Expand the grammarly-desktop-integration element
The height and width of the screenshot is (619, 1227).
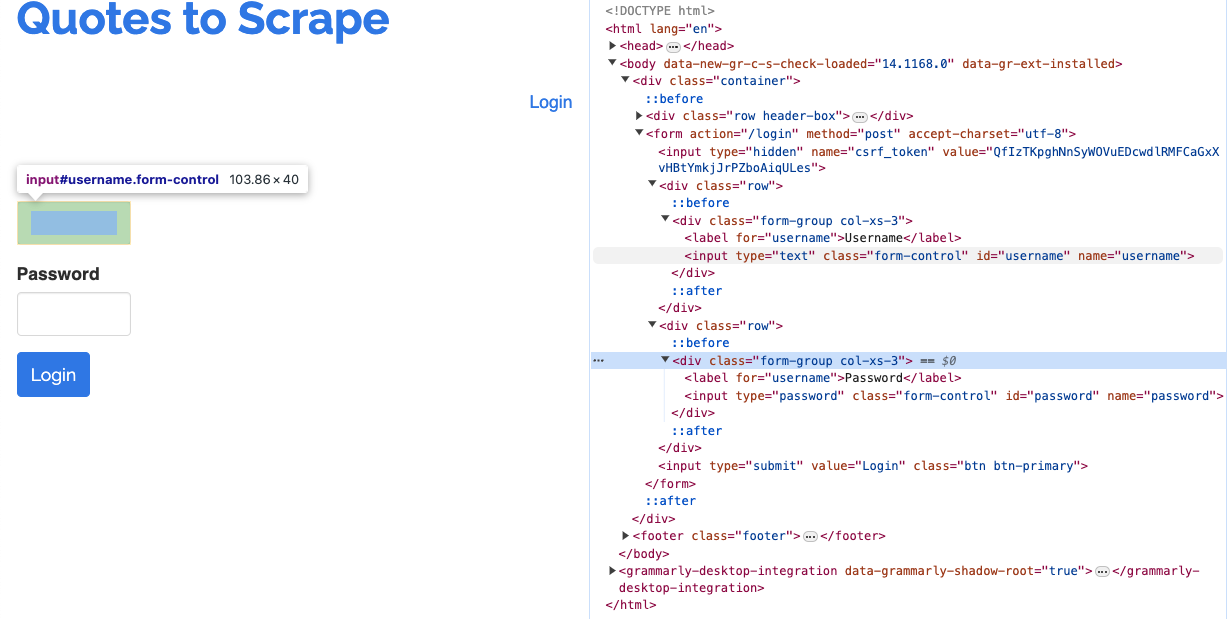pos(612,571)
